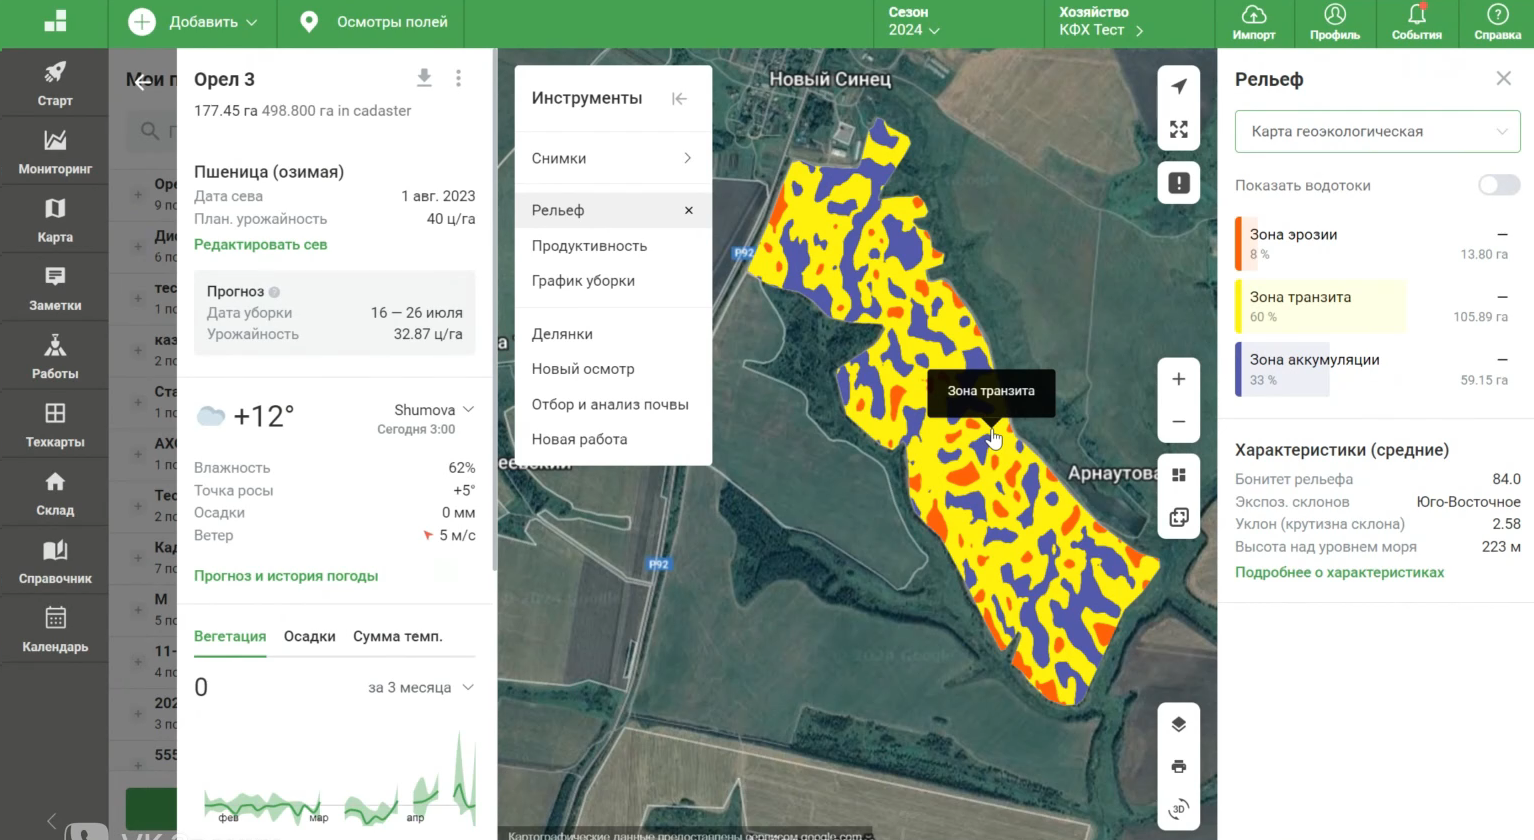The width and height of the screenshot is (1534, 840).
Task: Switch map to fullscreen mode
Action: pos(1179,130)
